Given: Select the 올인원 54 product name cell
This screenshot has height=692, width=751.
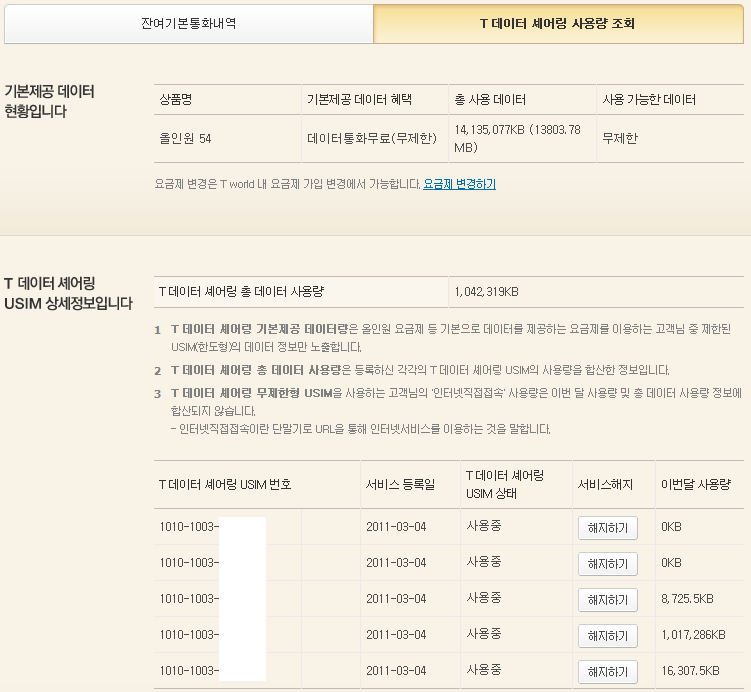Looking at the screenshot, I should coord(228,139).
